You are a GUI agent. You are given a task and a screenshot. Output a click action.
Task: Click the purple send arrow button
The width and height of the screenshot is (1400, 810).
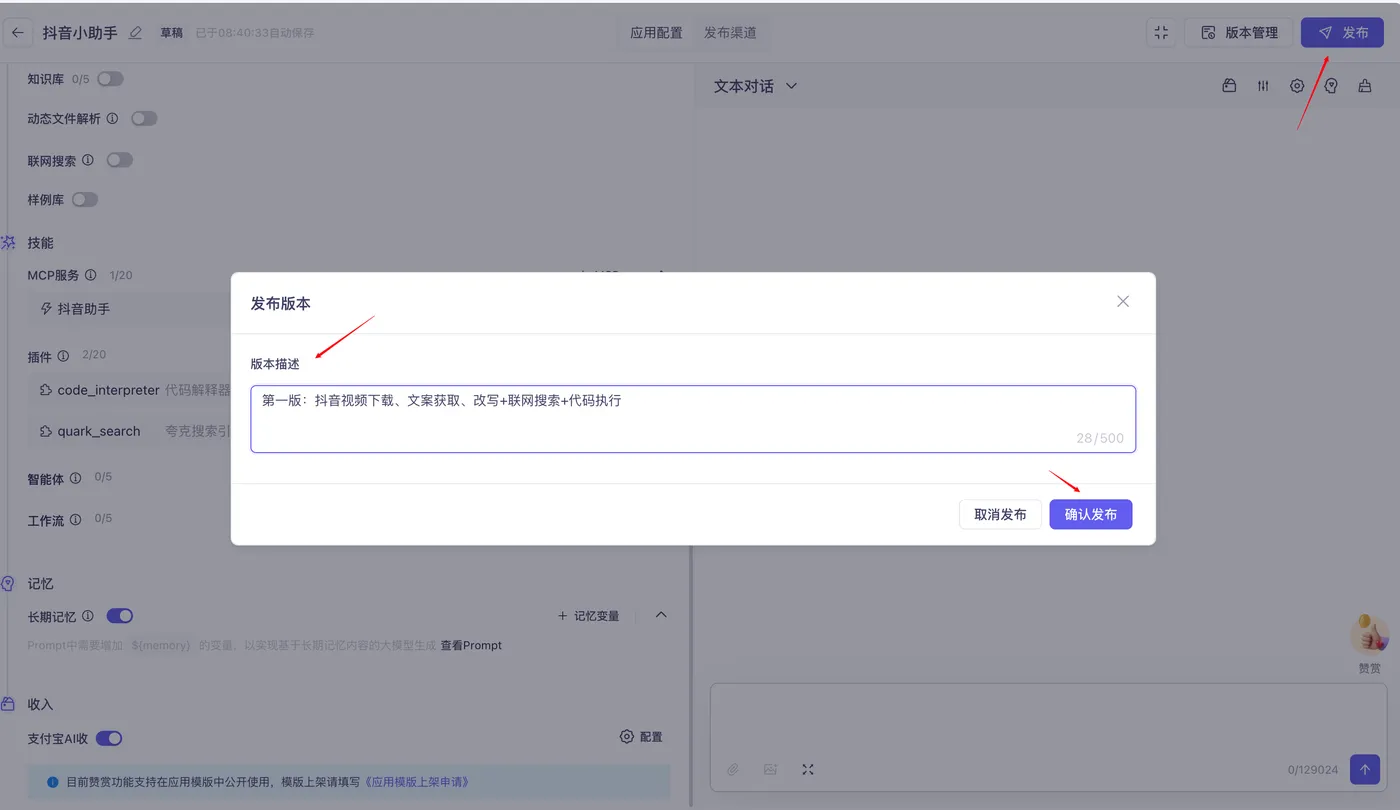1365,769
